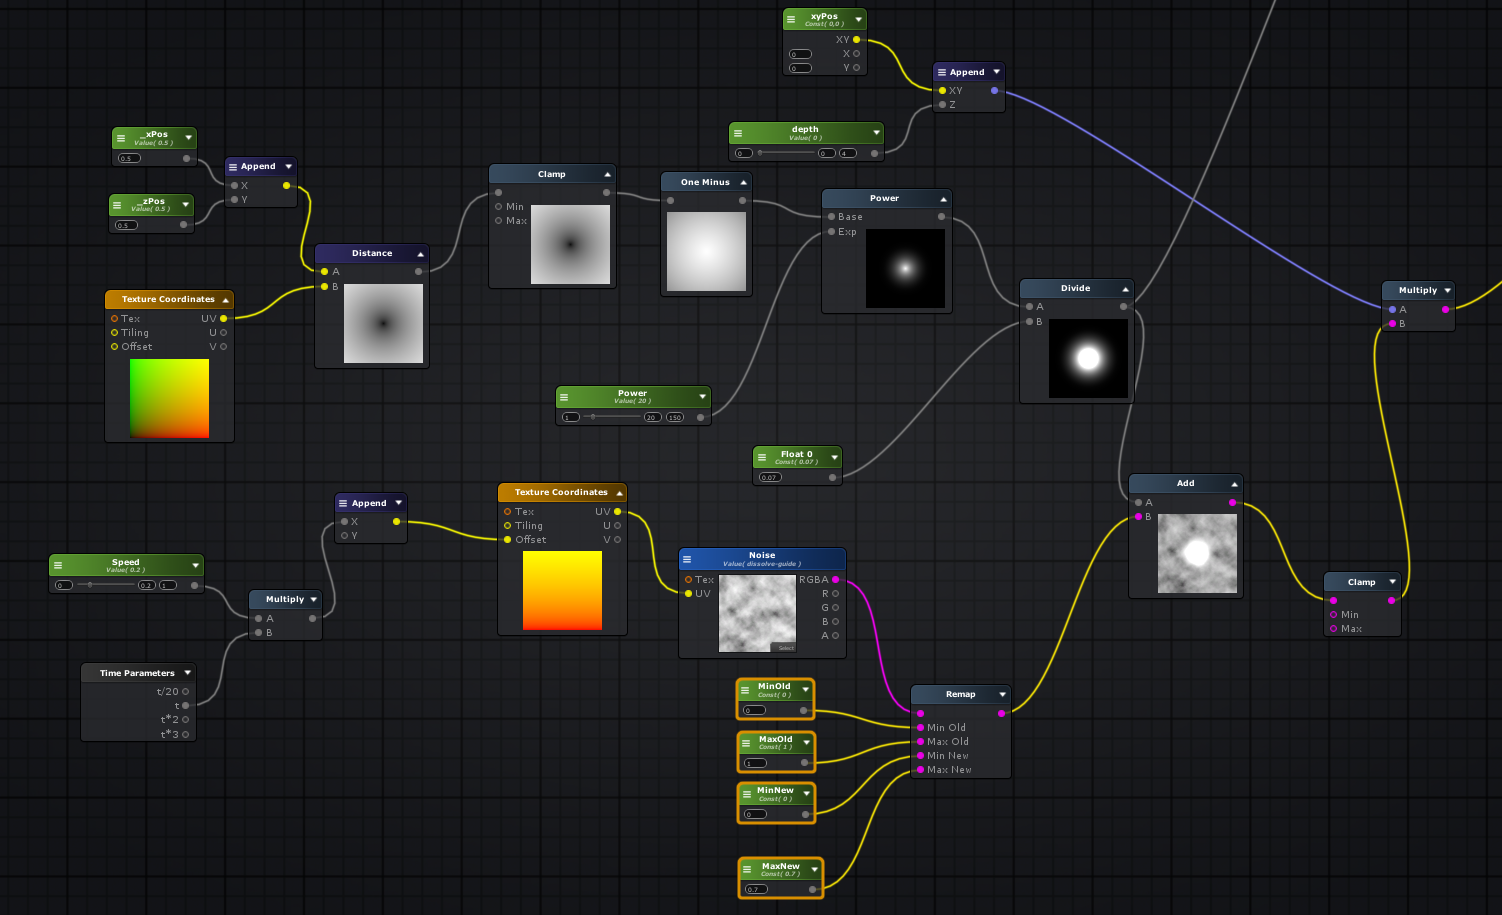
Task: Click the noise texture preview thumbnail
Action: [x=757, y=613]
